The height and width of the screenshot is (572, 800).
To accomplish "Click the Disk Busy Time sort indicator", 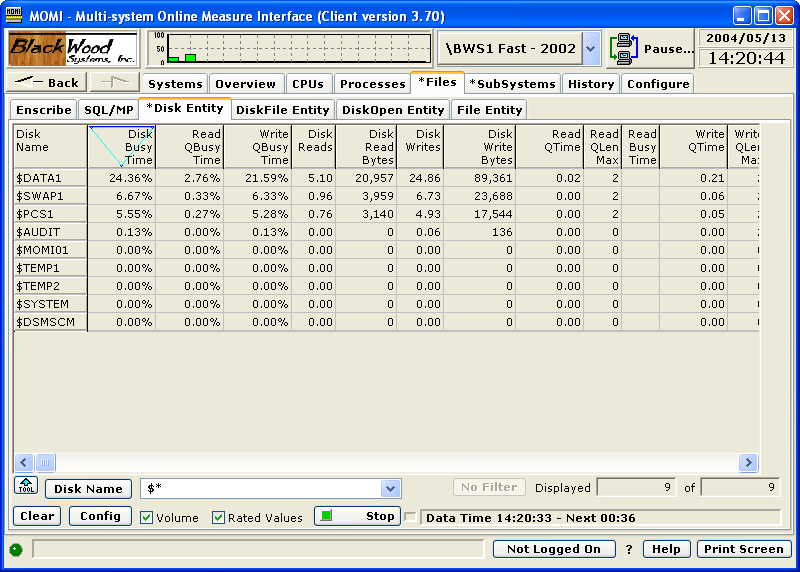I will pyautogui.click(x=120, y=145).
